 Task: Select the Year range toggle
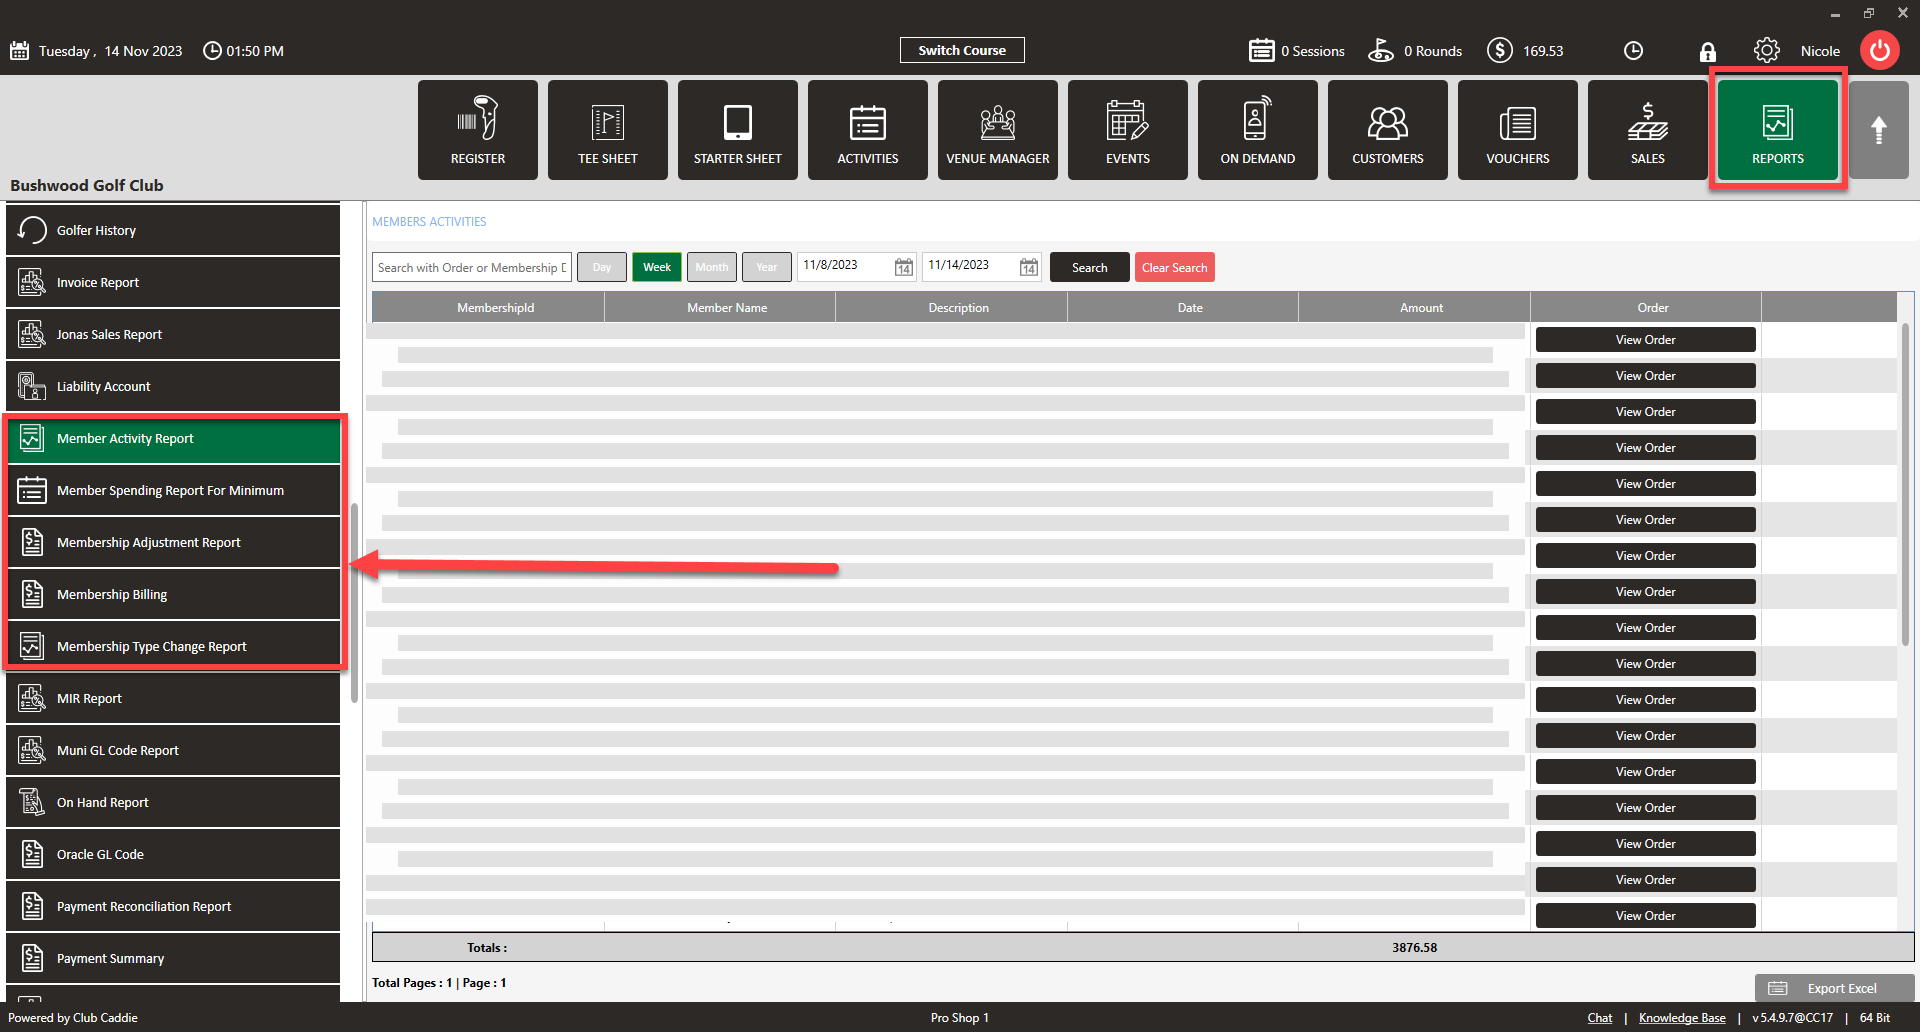(767, 267)
